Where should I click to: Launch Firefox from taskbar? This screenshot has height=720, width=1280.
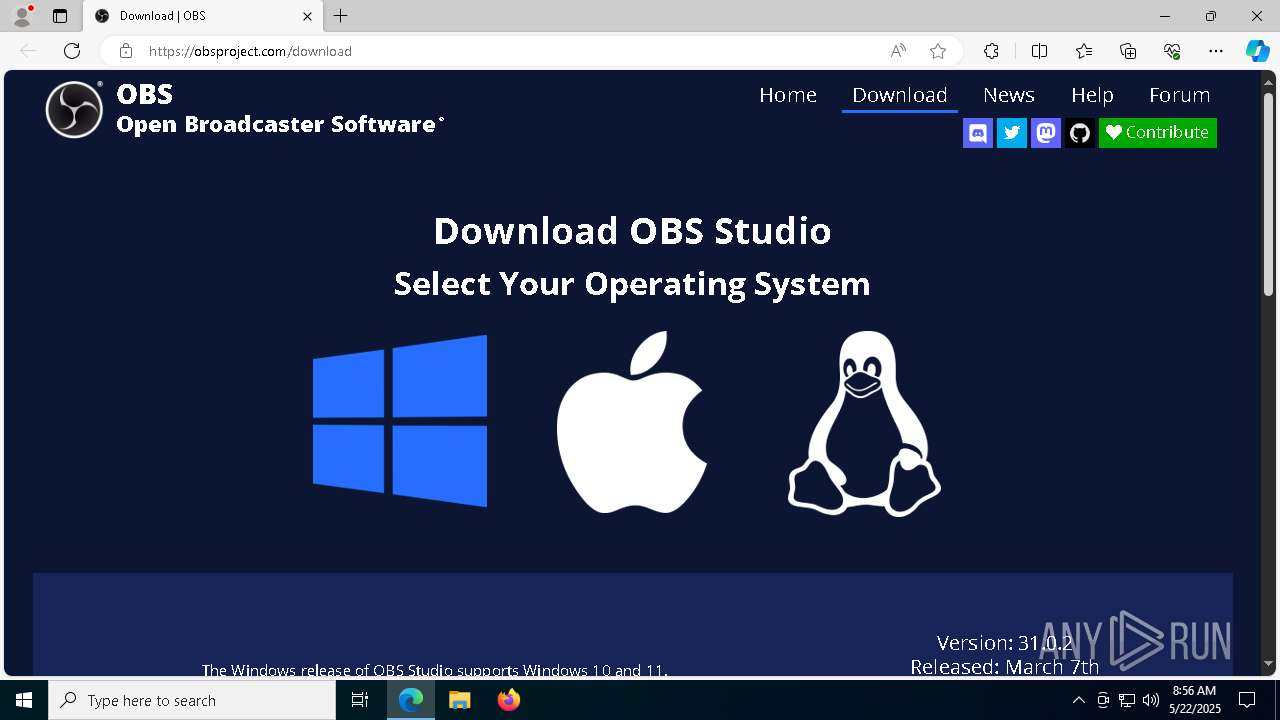point(509,700)
